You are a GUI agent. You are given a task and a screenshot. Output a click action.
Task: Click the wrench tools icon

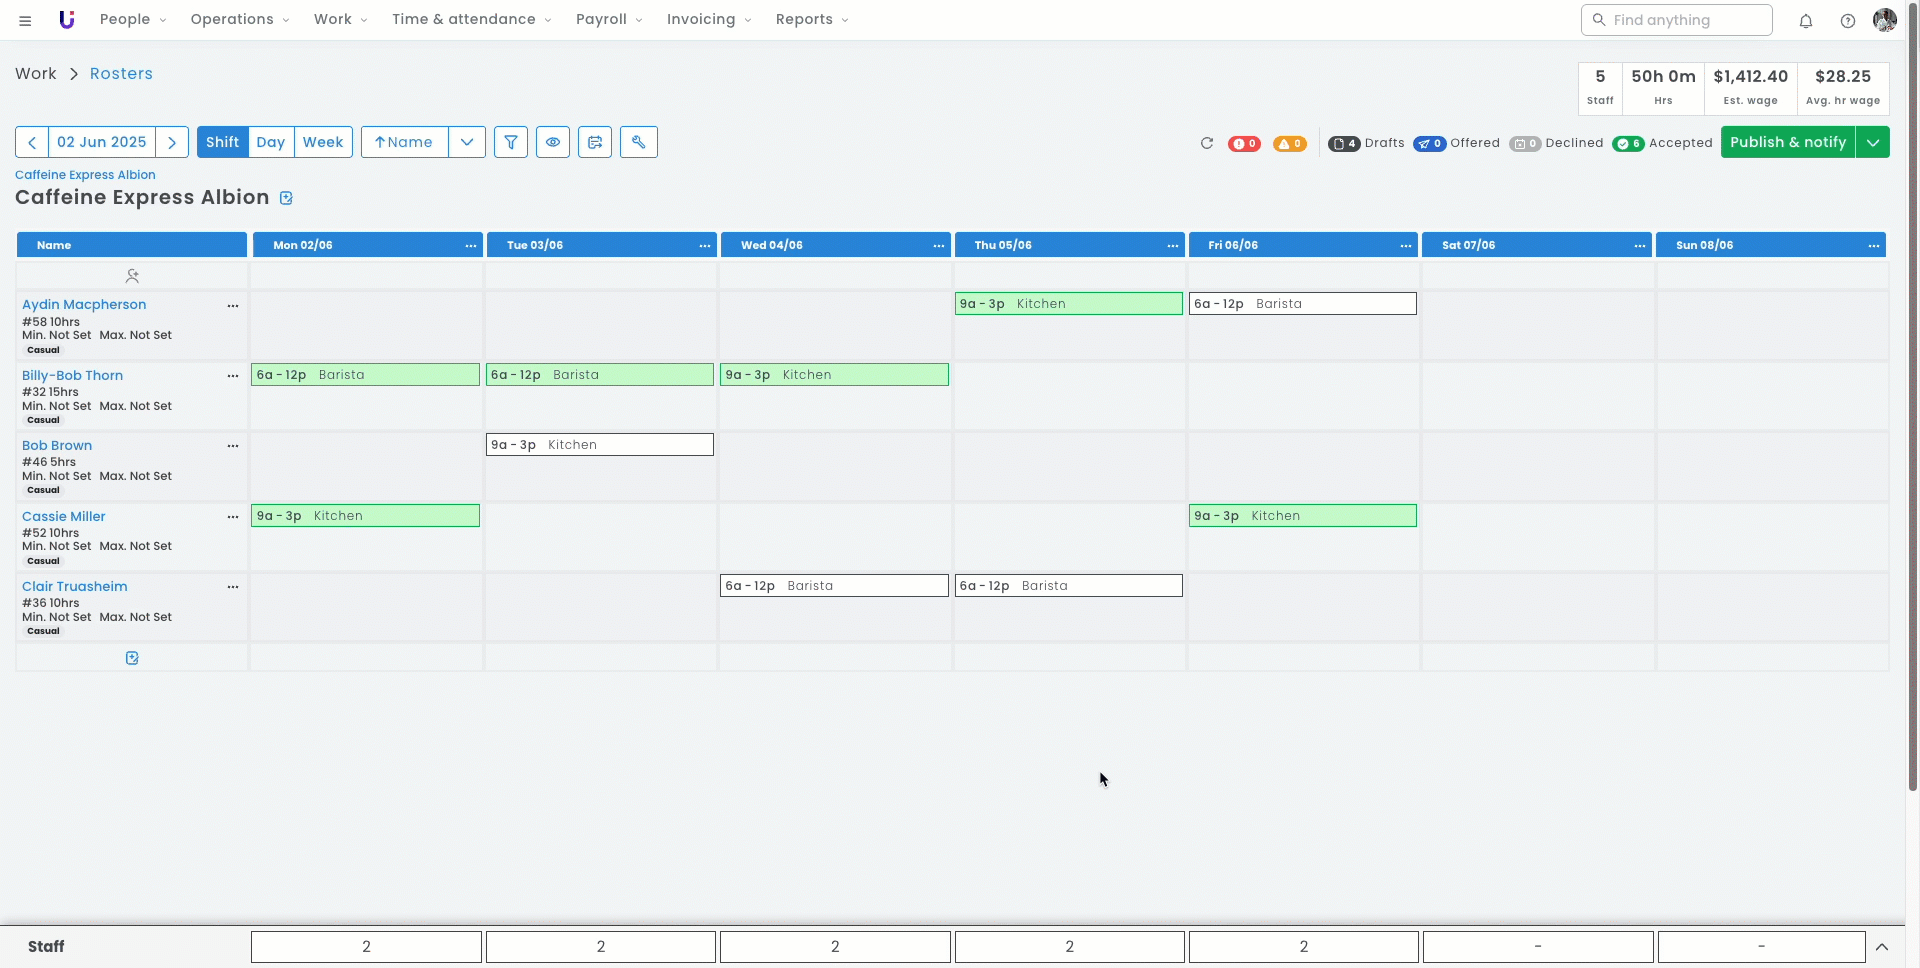(x=638, y=142)
